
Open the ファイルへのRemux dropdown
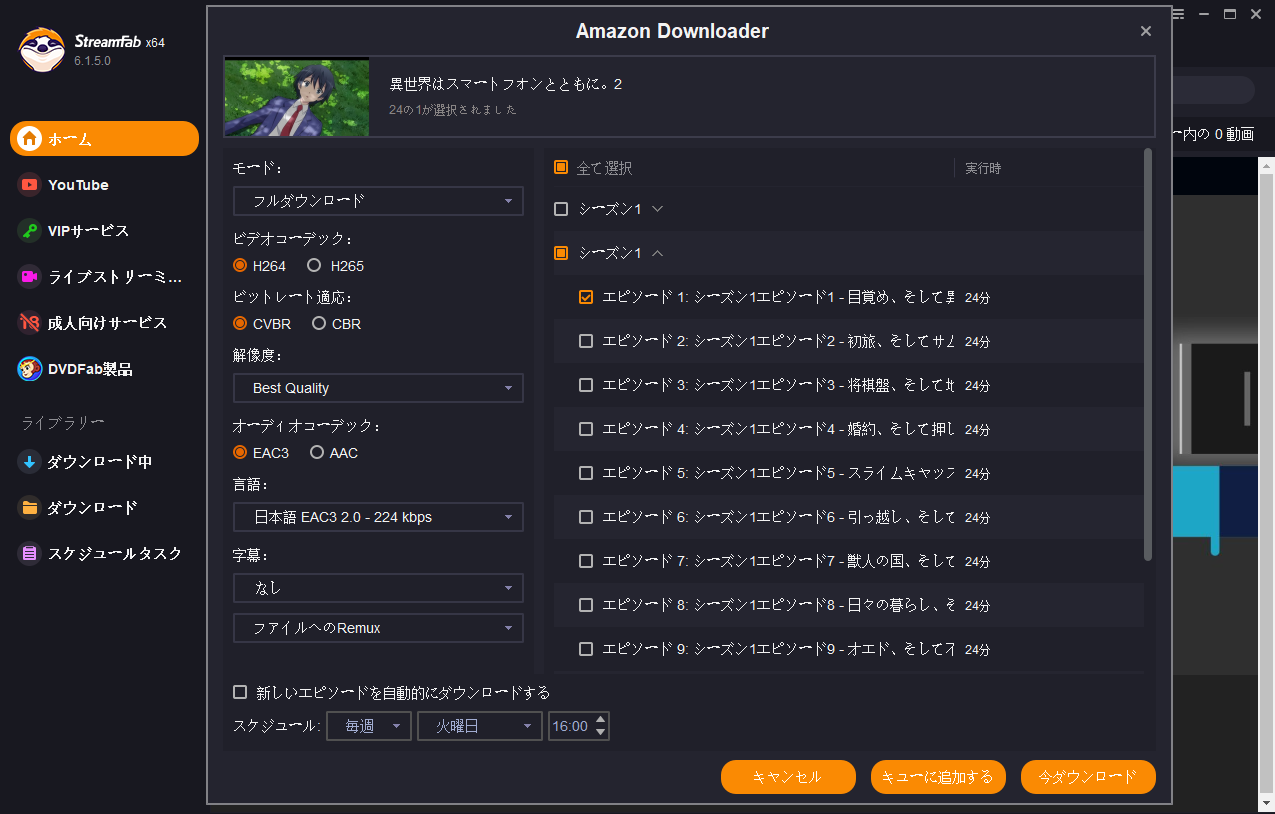tap(378, 628)
